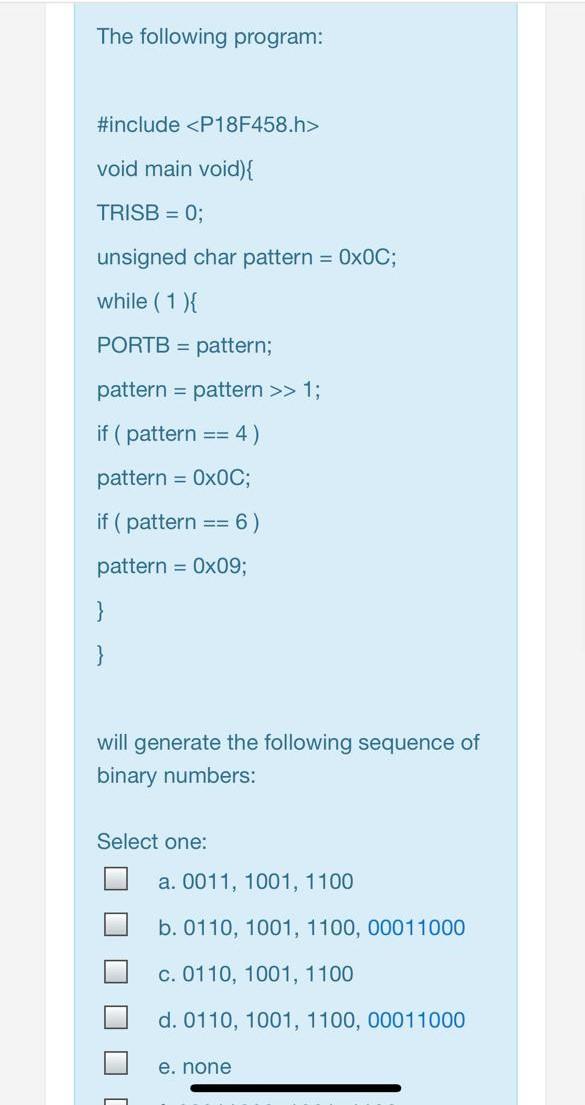Check the checkbox for option d
The height and width of the screenshot is (1105, 585).
[x=115, y=1017]
